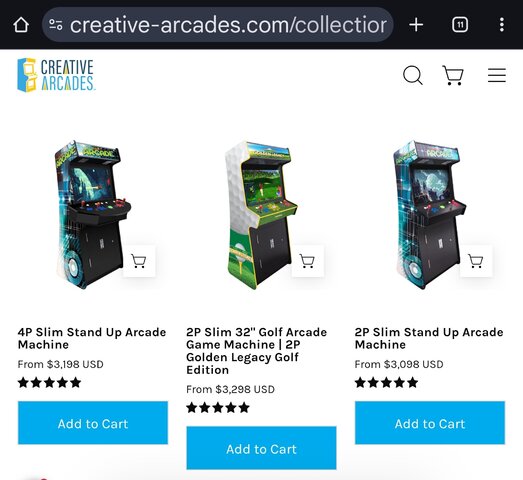523x480 pixels.
Task: Add 2P Slim Stand Up Arcade to cart
Action: (430, 423)
